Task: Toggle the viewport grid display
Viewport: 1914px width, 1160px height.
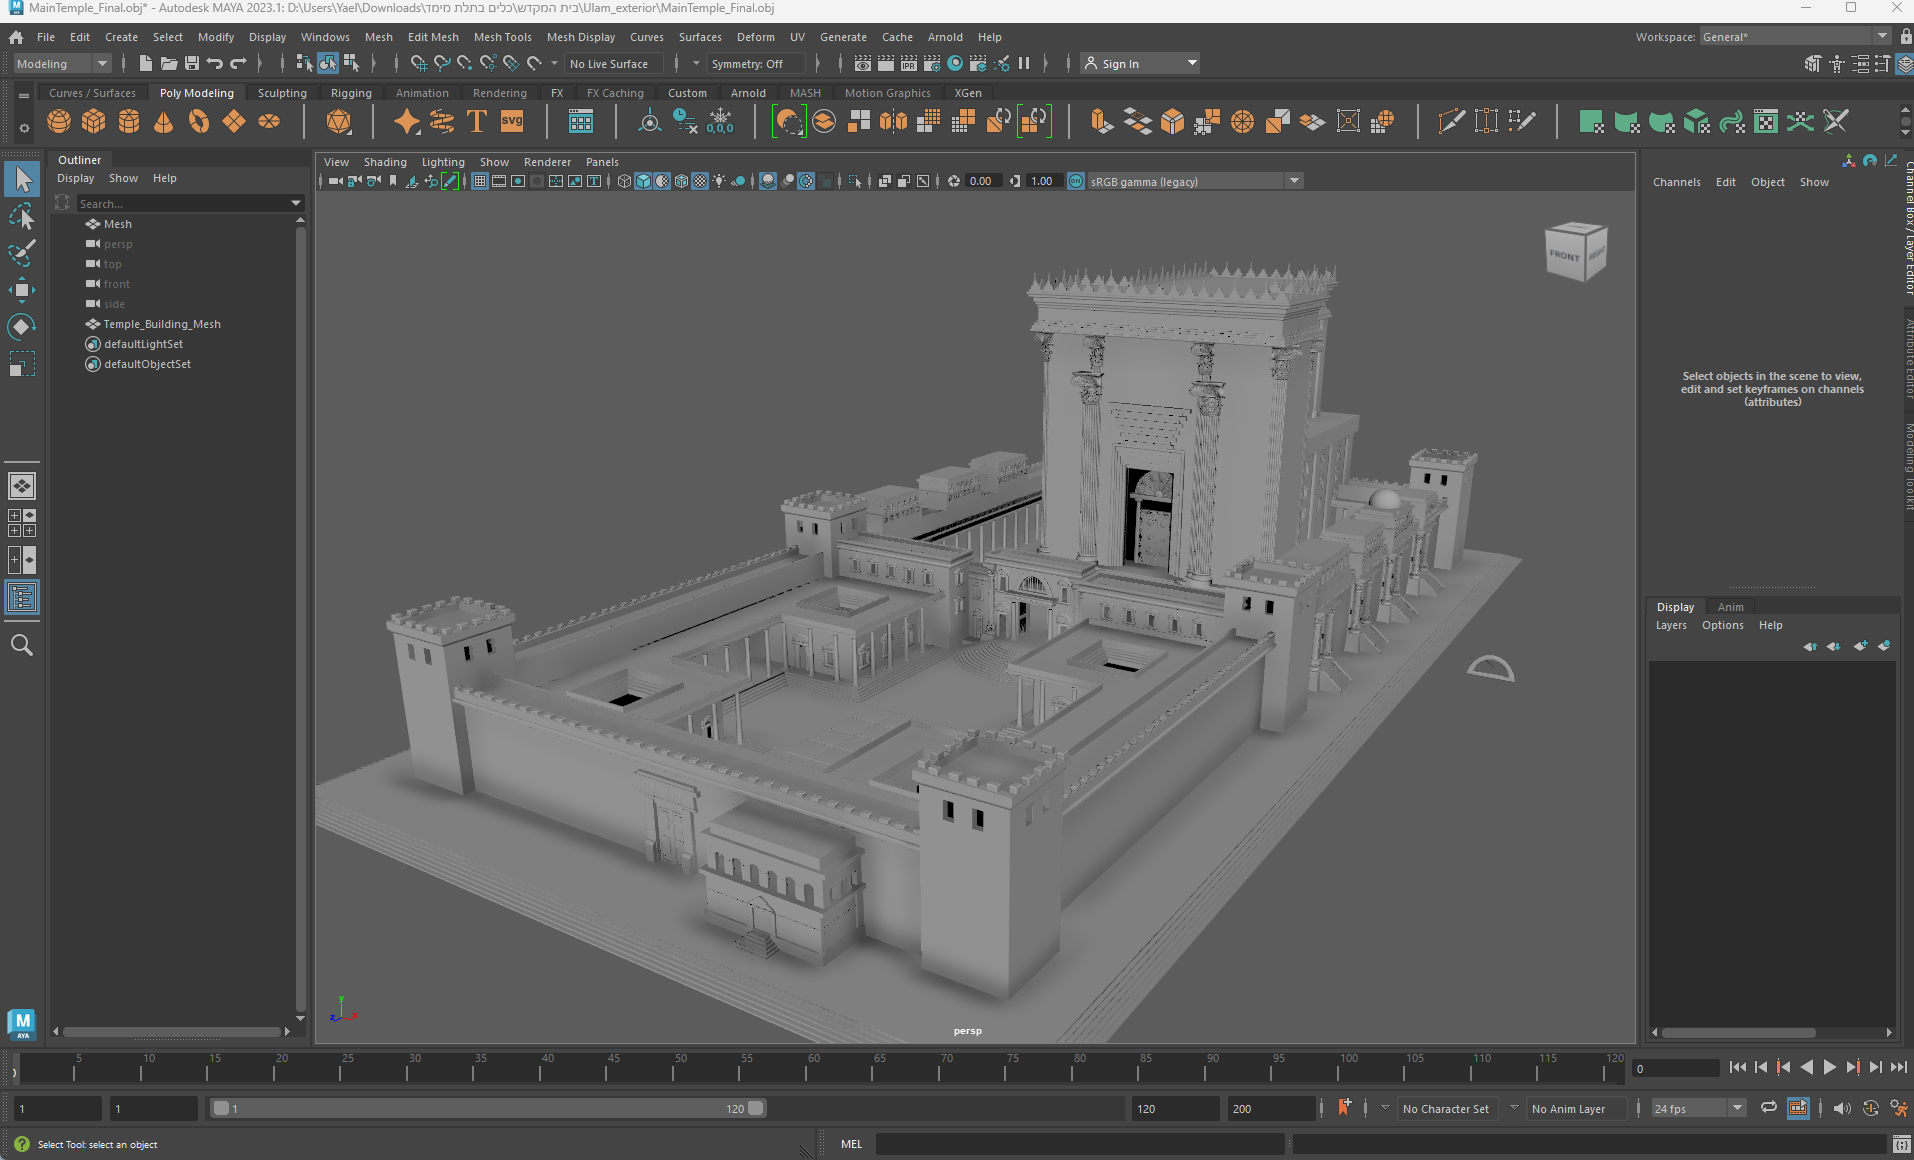Action: click(x=480, y=181)
